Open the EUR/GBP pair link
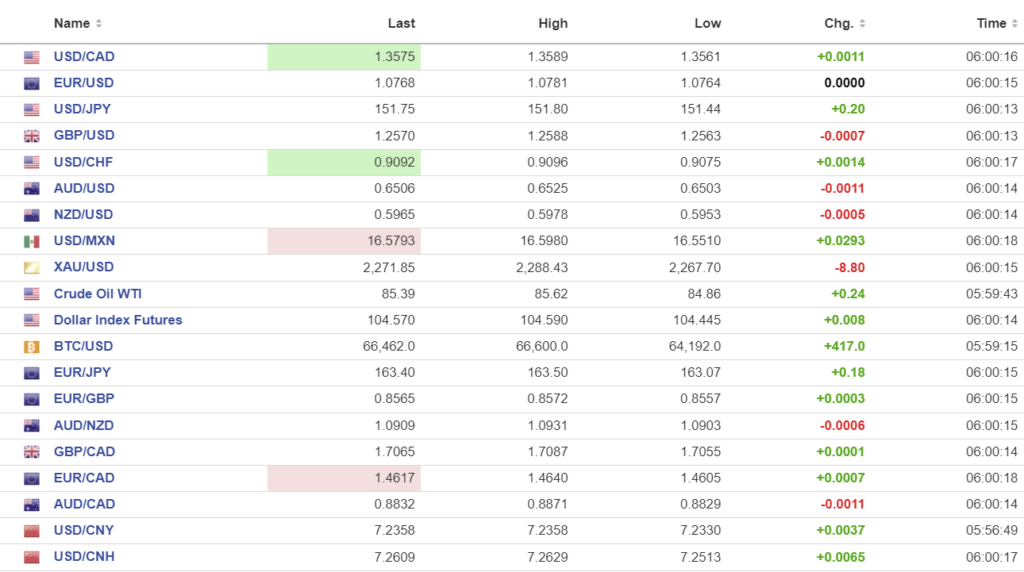Screen dimensions: 1024x572 pos(83,398)
